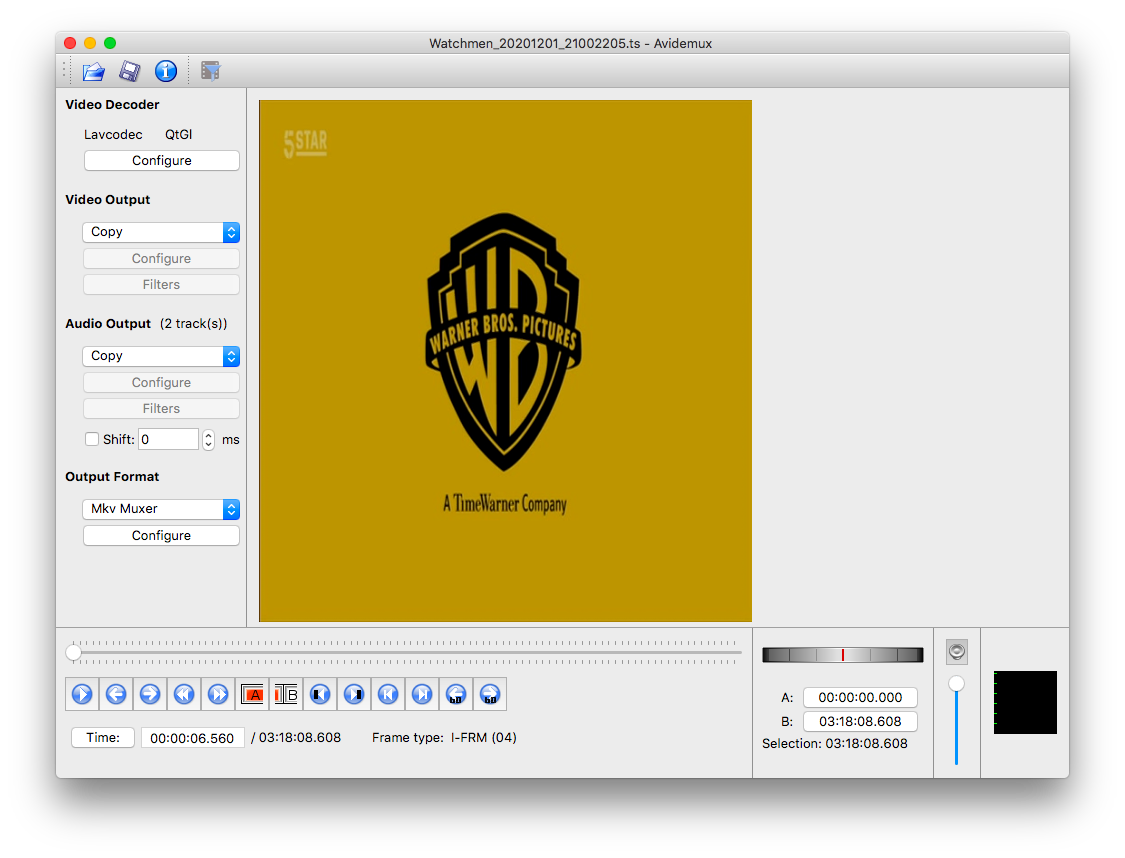This screenshot has width=1125, height=858.
Task: Click Configure under Output Format
Action: 161,536
